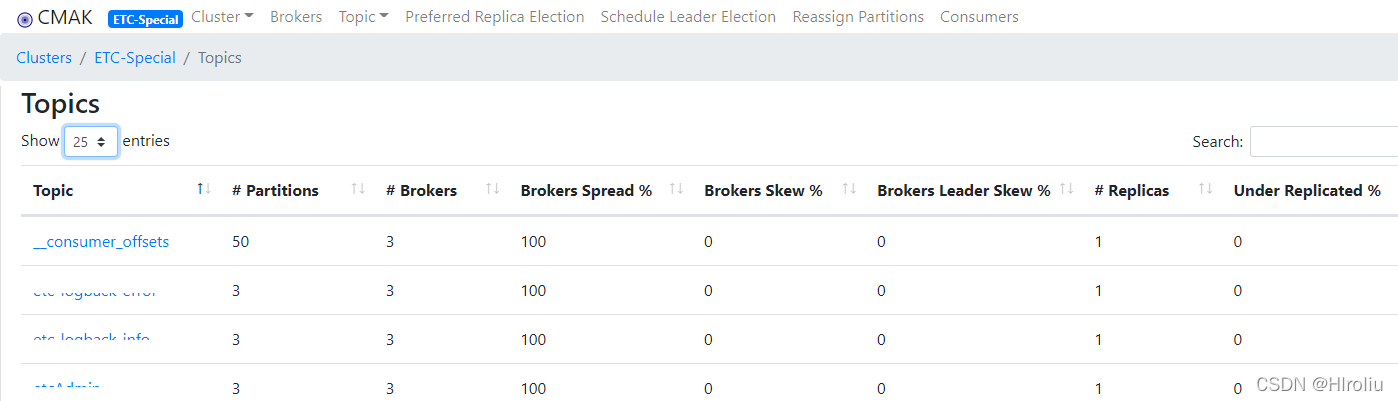This screenshot has height=401, width=1398.
Task: Sort by # Partitions column arrows
Action: [358, 190]
